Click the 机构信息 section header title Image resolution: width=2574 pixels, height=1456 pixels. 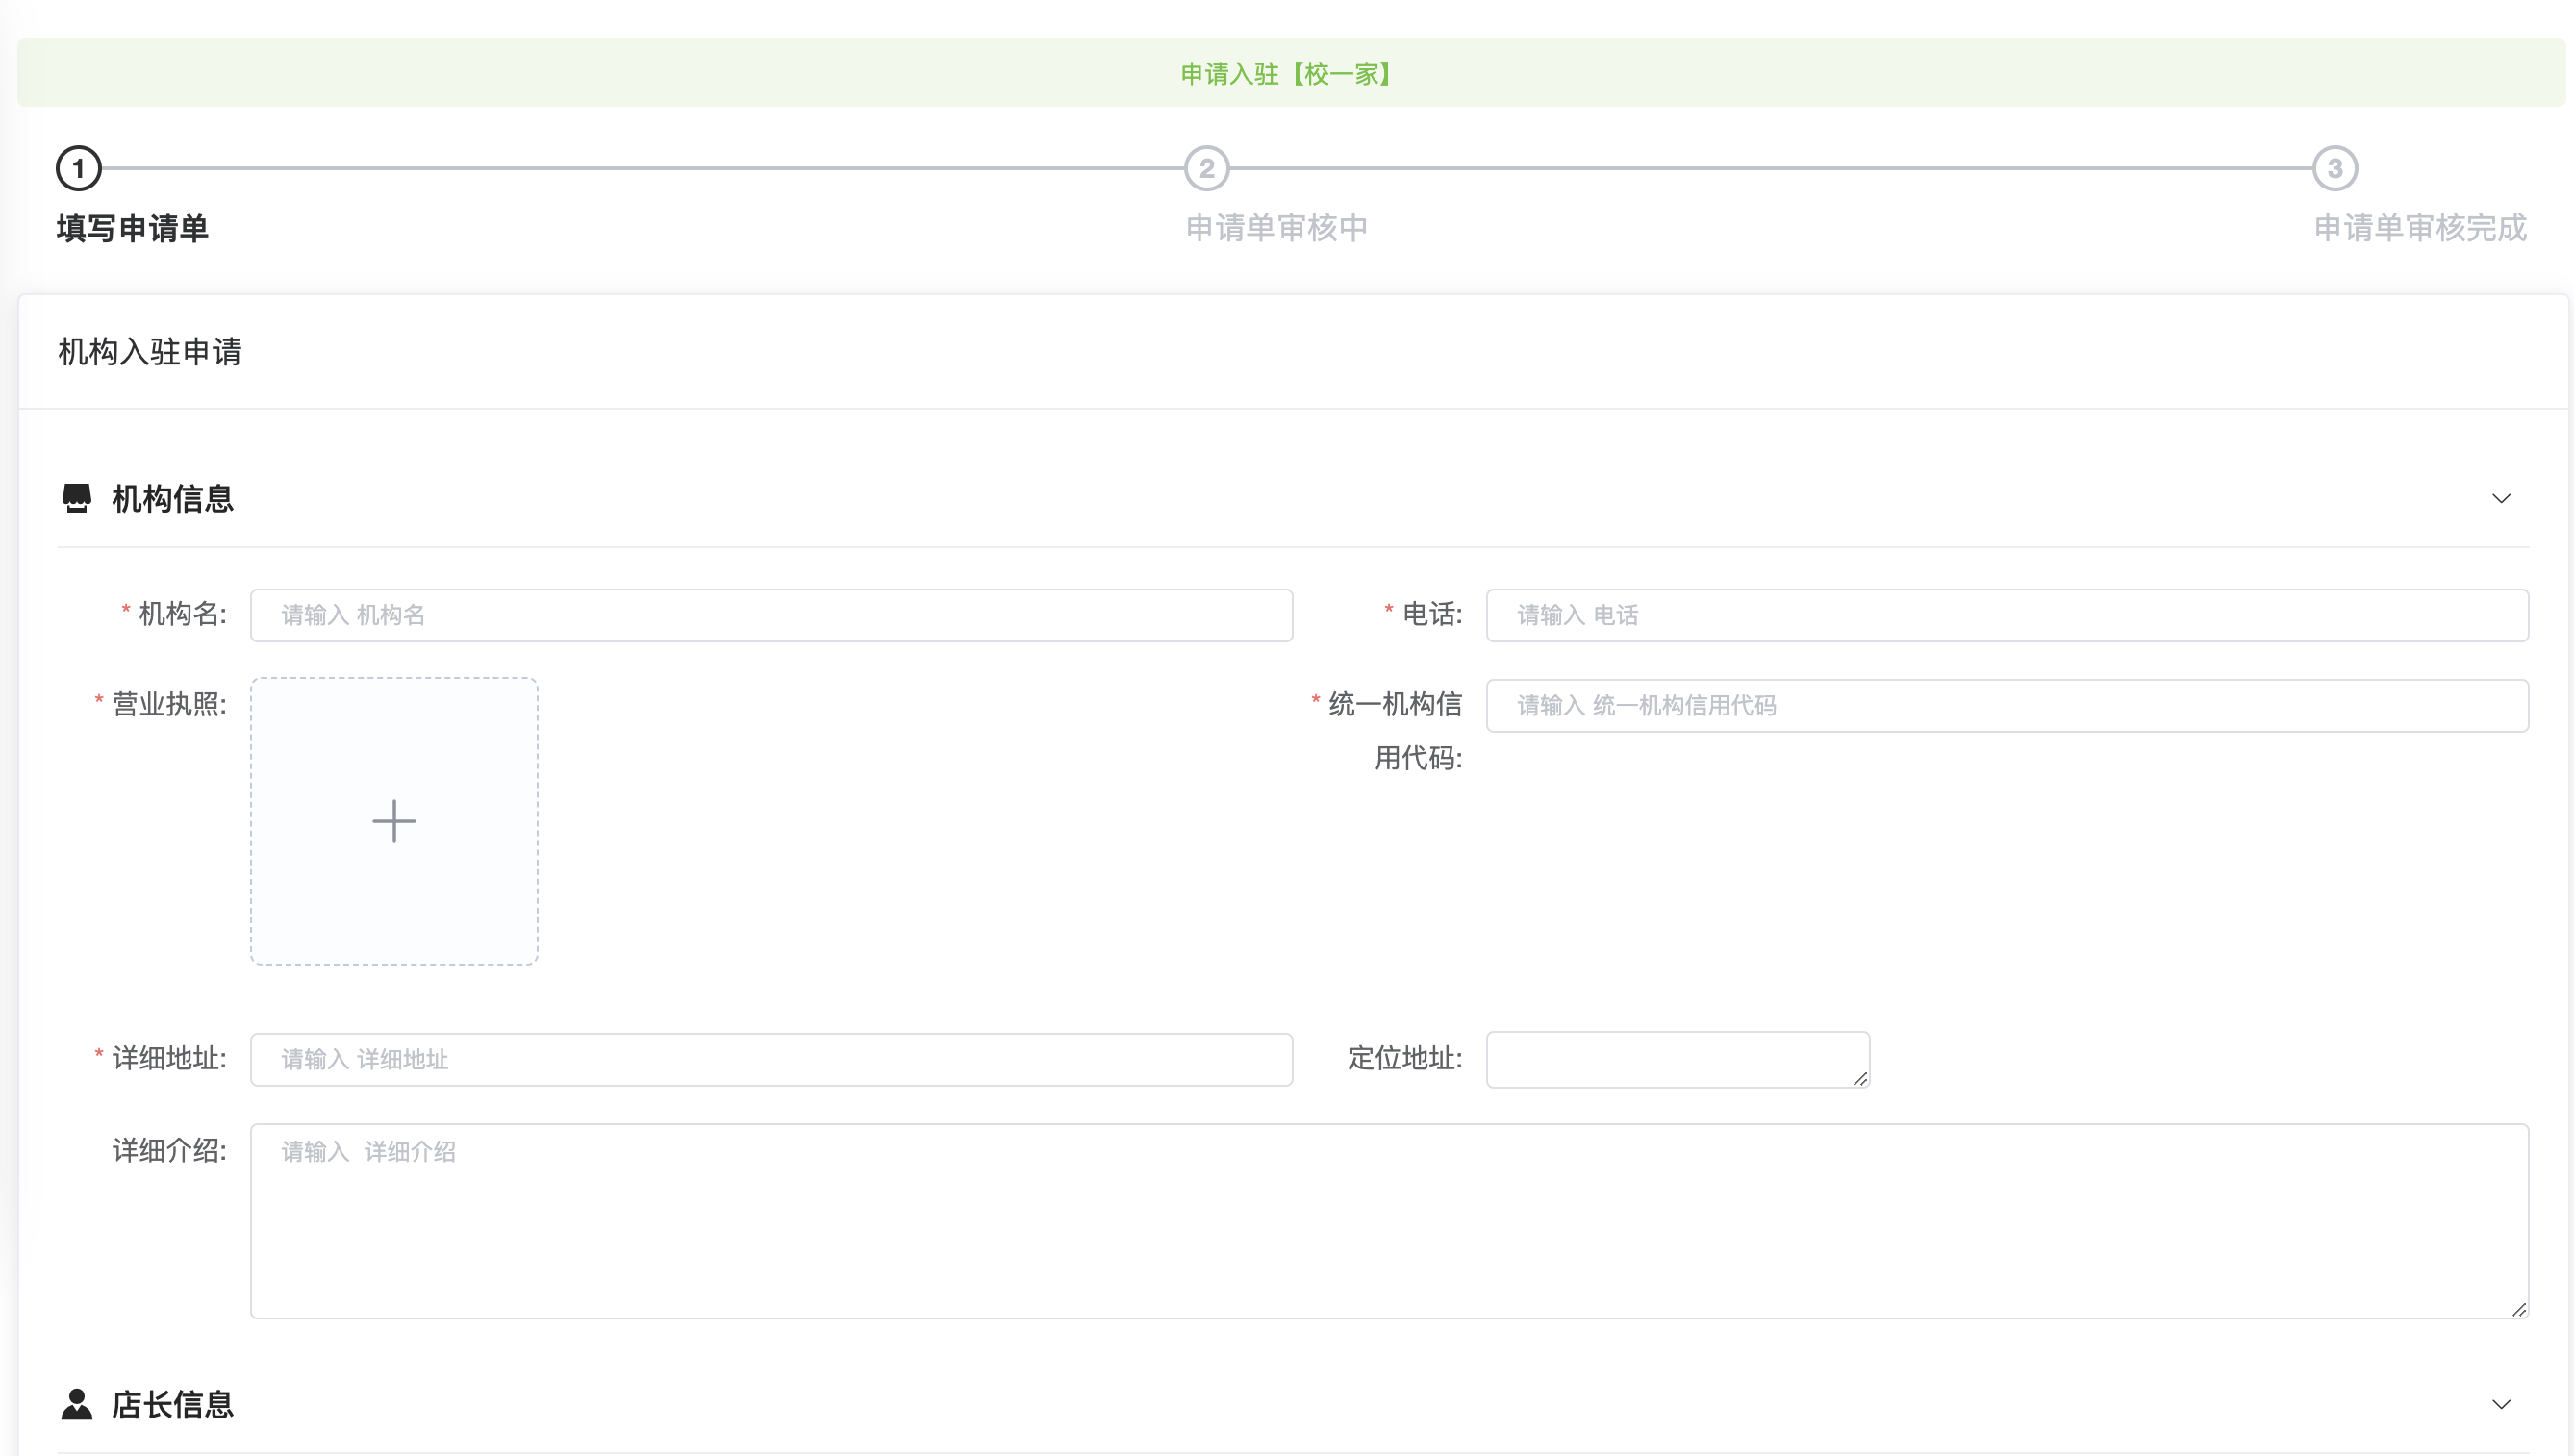pyautogui.click(x=172, y=498)
